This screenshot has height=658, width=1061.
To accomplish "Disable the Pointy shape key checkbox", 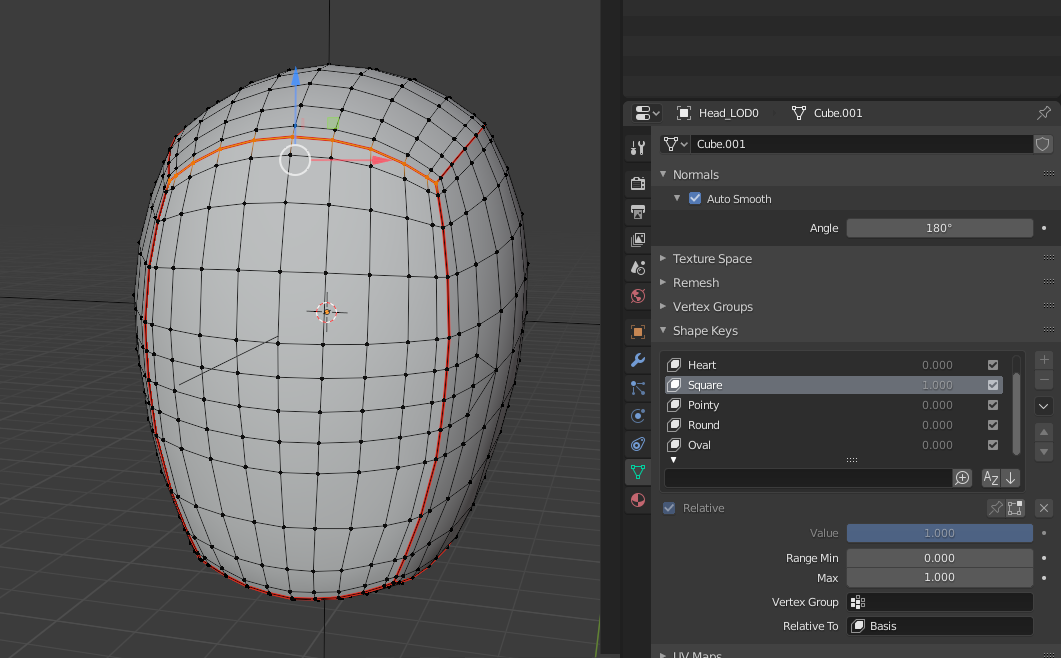I will [x=993, y=404].
